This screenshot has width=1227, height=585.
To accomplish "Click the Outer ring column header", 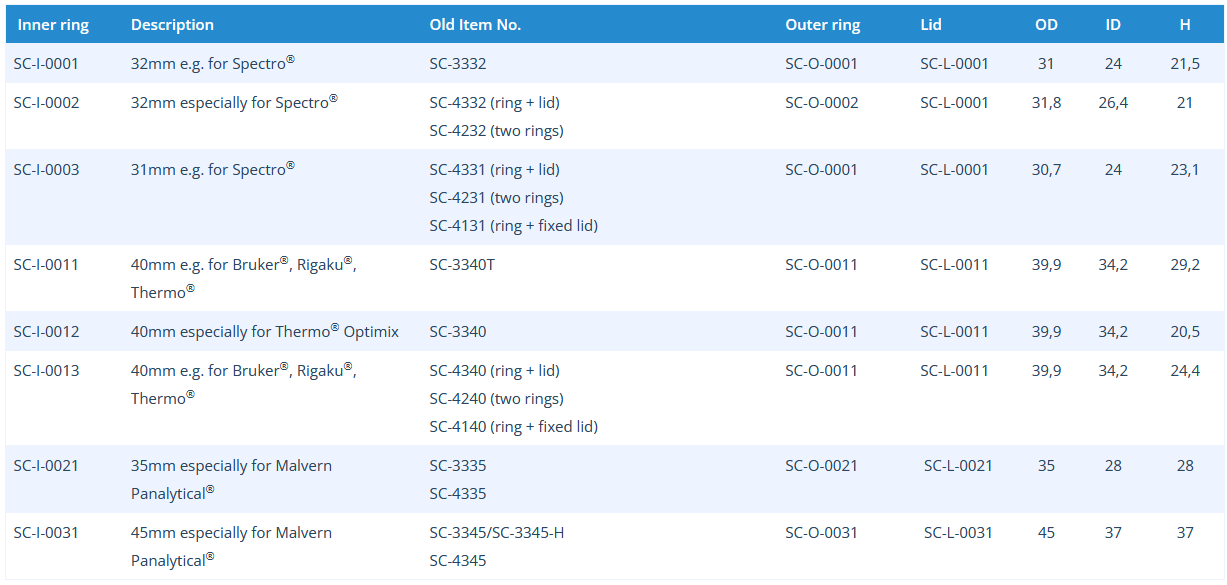I will coord(822,25).
